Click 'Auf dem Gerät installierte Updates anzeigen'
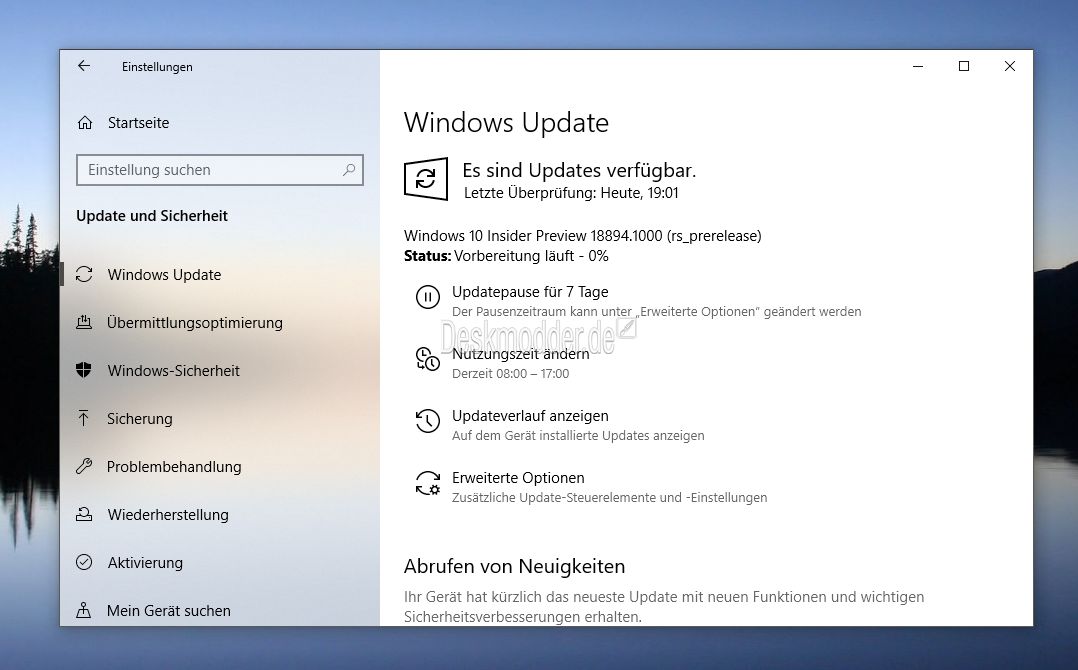 click(578, 436)
